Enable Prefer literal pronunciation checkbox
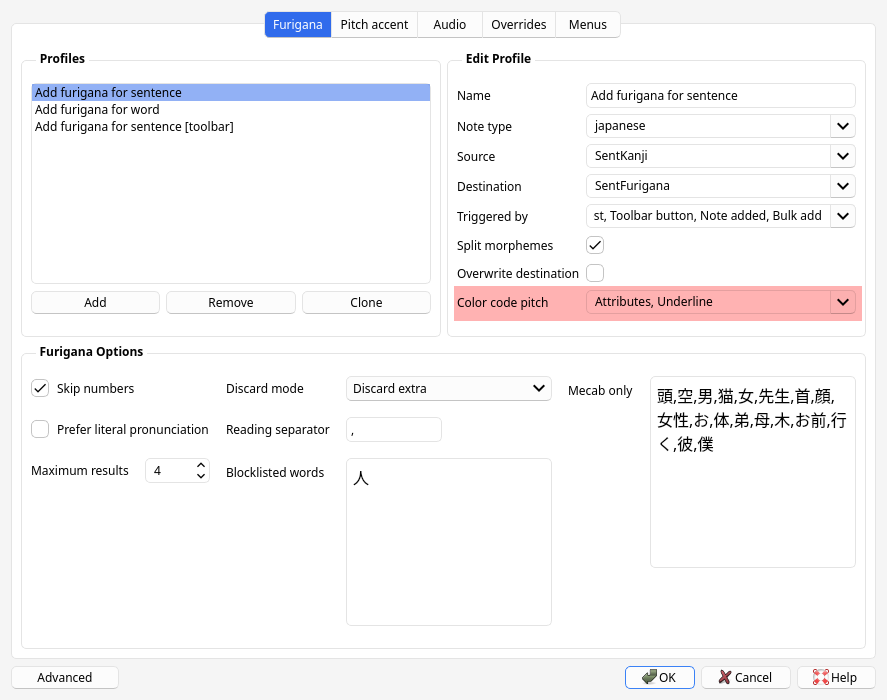The height and width of the screenshot is (700, 887). (x=40, y=429)
